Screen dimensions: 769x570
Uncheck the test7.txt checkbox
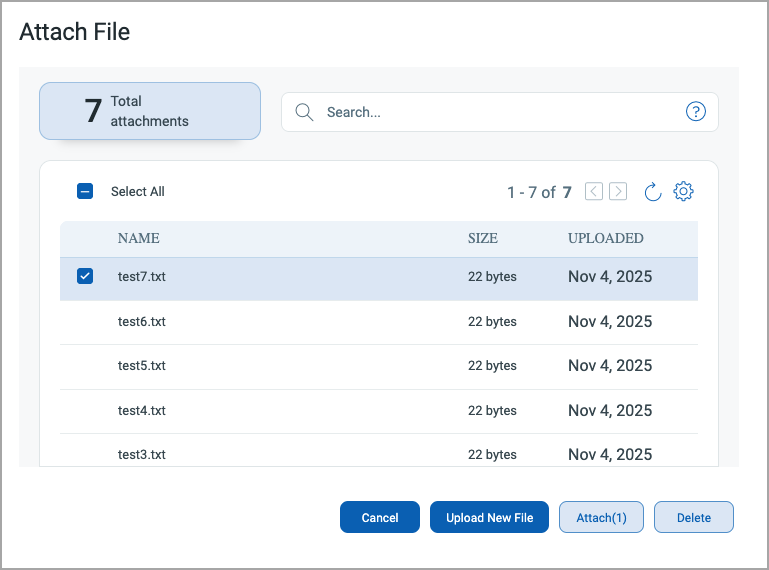point(85,277)
